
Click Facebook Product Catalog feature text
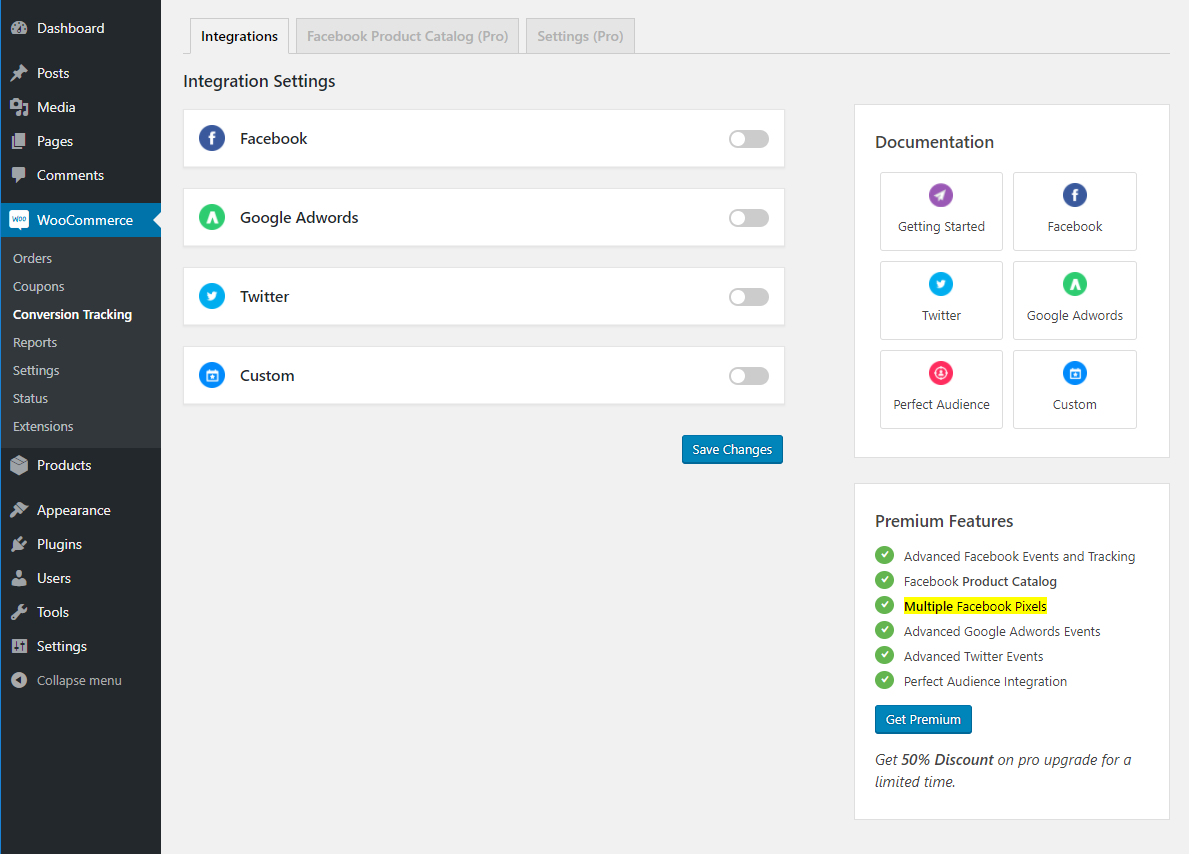coord(980,582)
